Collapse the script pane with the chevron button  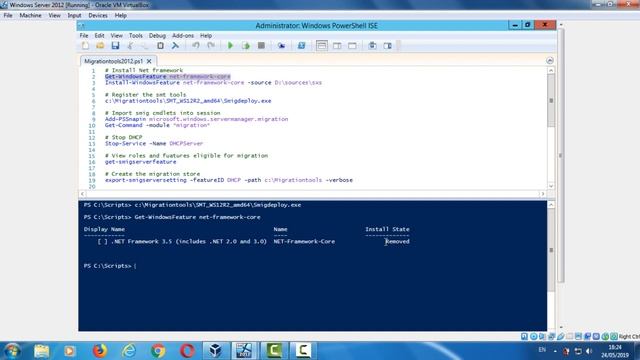pyautogui.click(x=550, y=61)
